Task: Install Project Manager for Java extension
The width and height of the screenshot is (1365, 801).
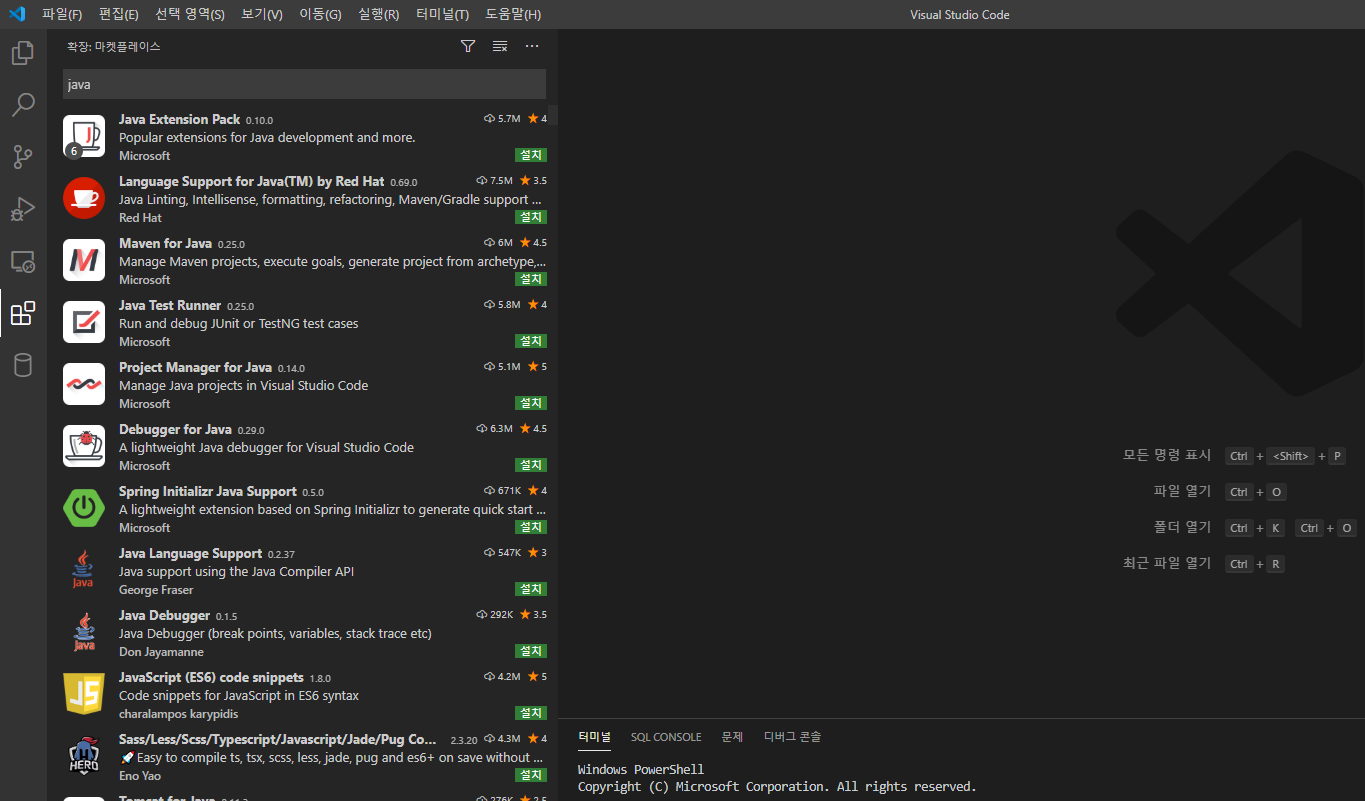Action: [531, 403]
